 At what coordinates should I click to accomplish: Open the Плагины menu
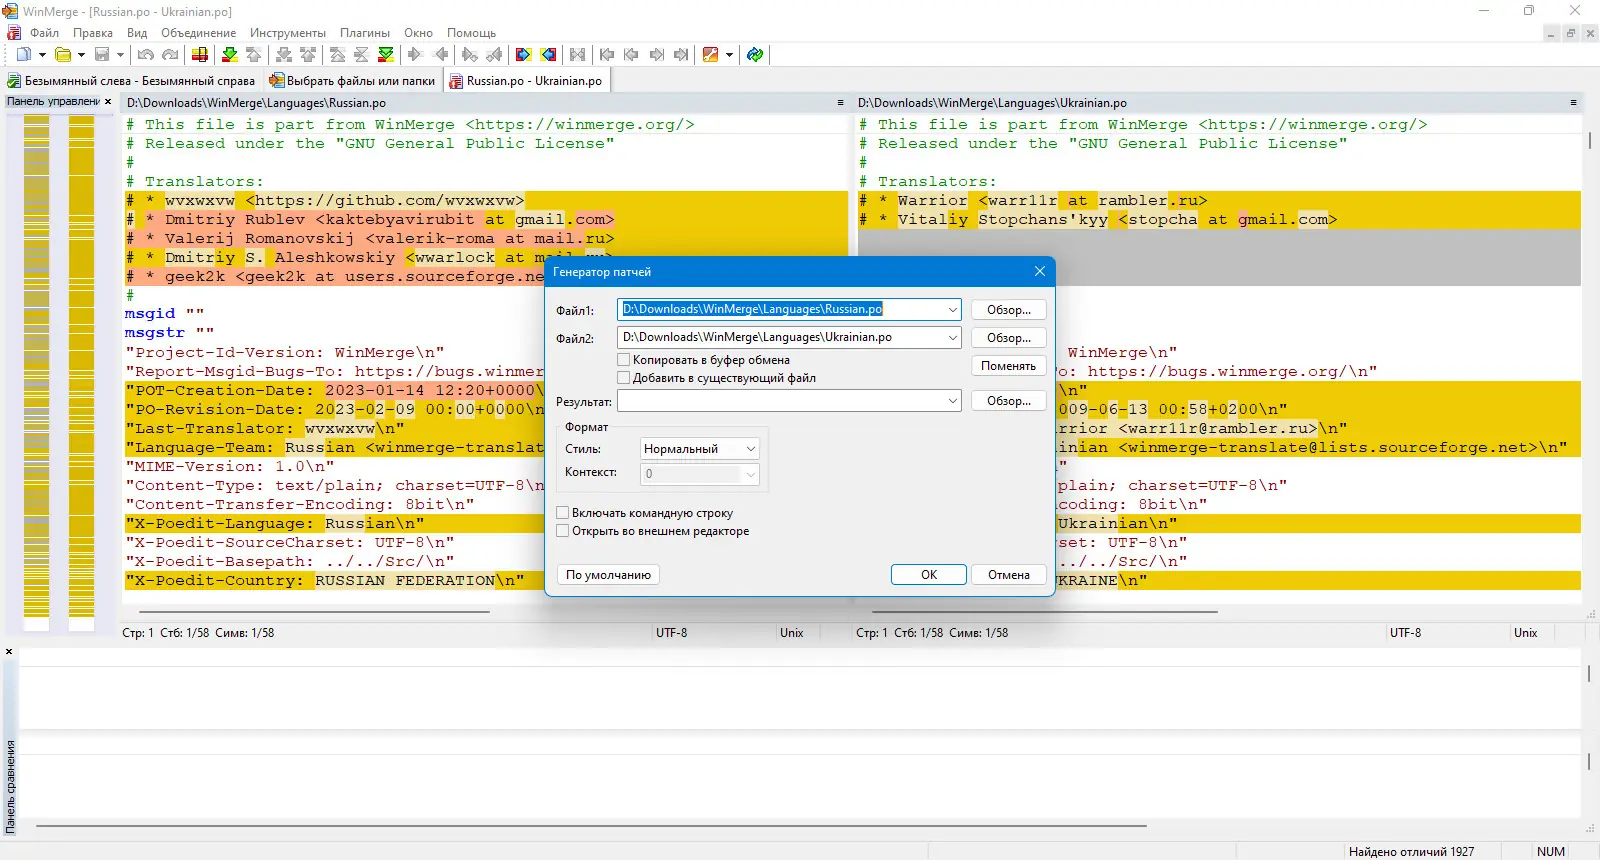[x=365, y=33]
